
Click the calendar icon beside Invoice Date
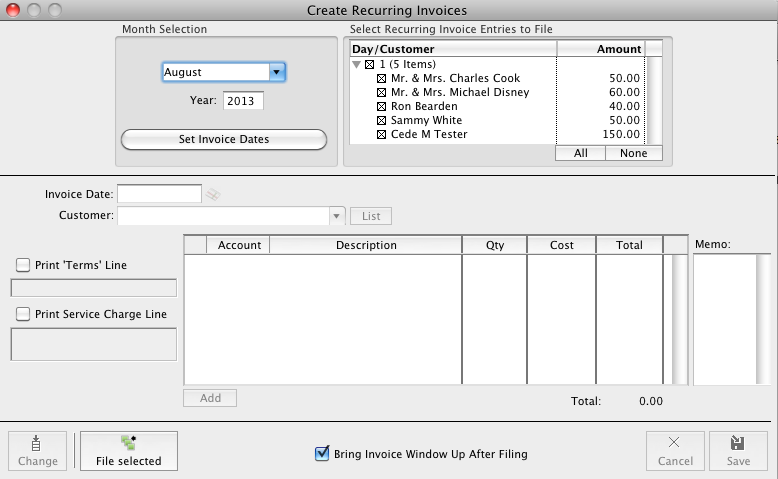(x=213, y=194)
